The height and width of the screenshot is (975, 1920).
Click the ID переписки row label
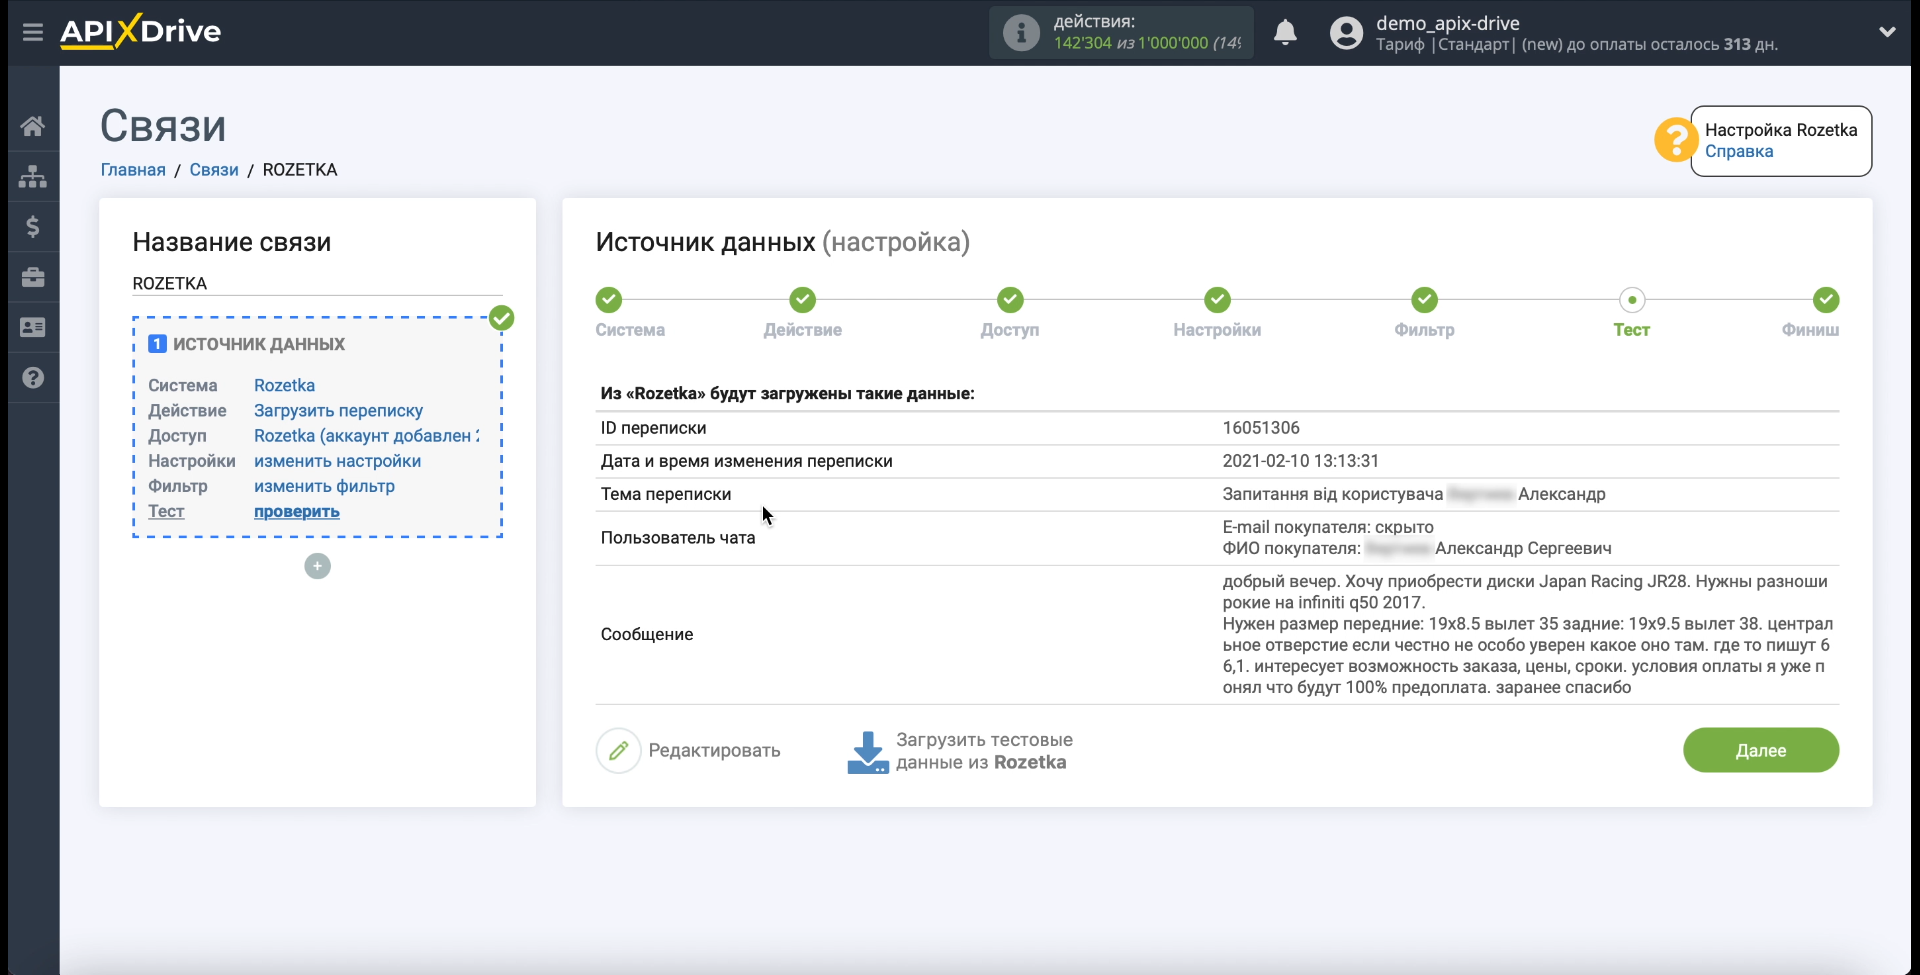point(653,428)
